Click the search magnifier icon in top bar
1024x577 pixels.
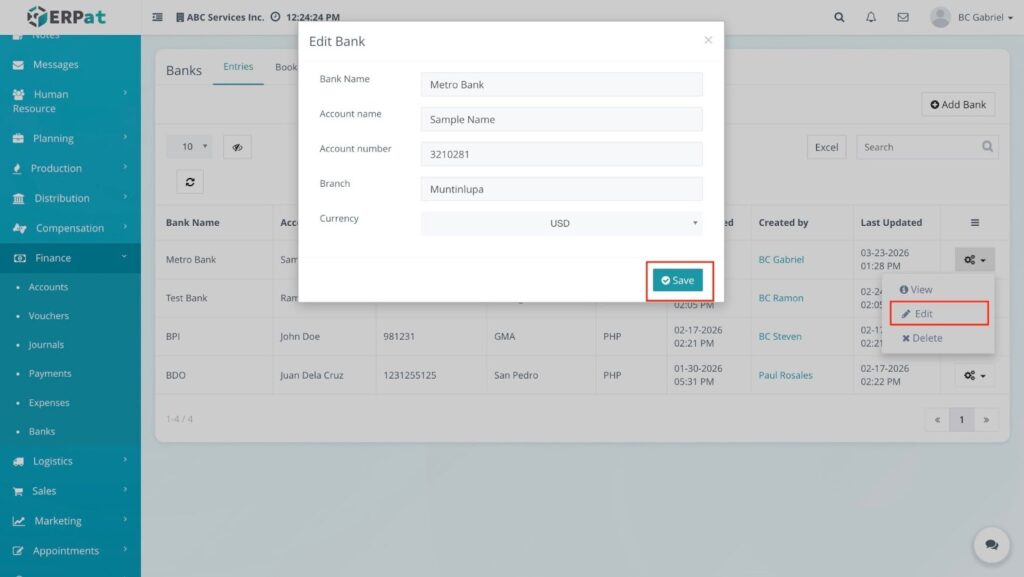coord(839,17)
